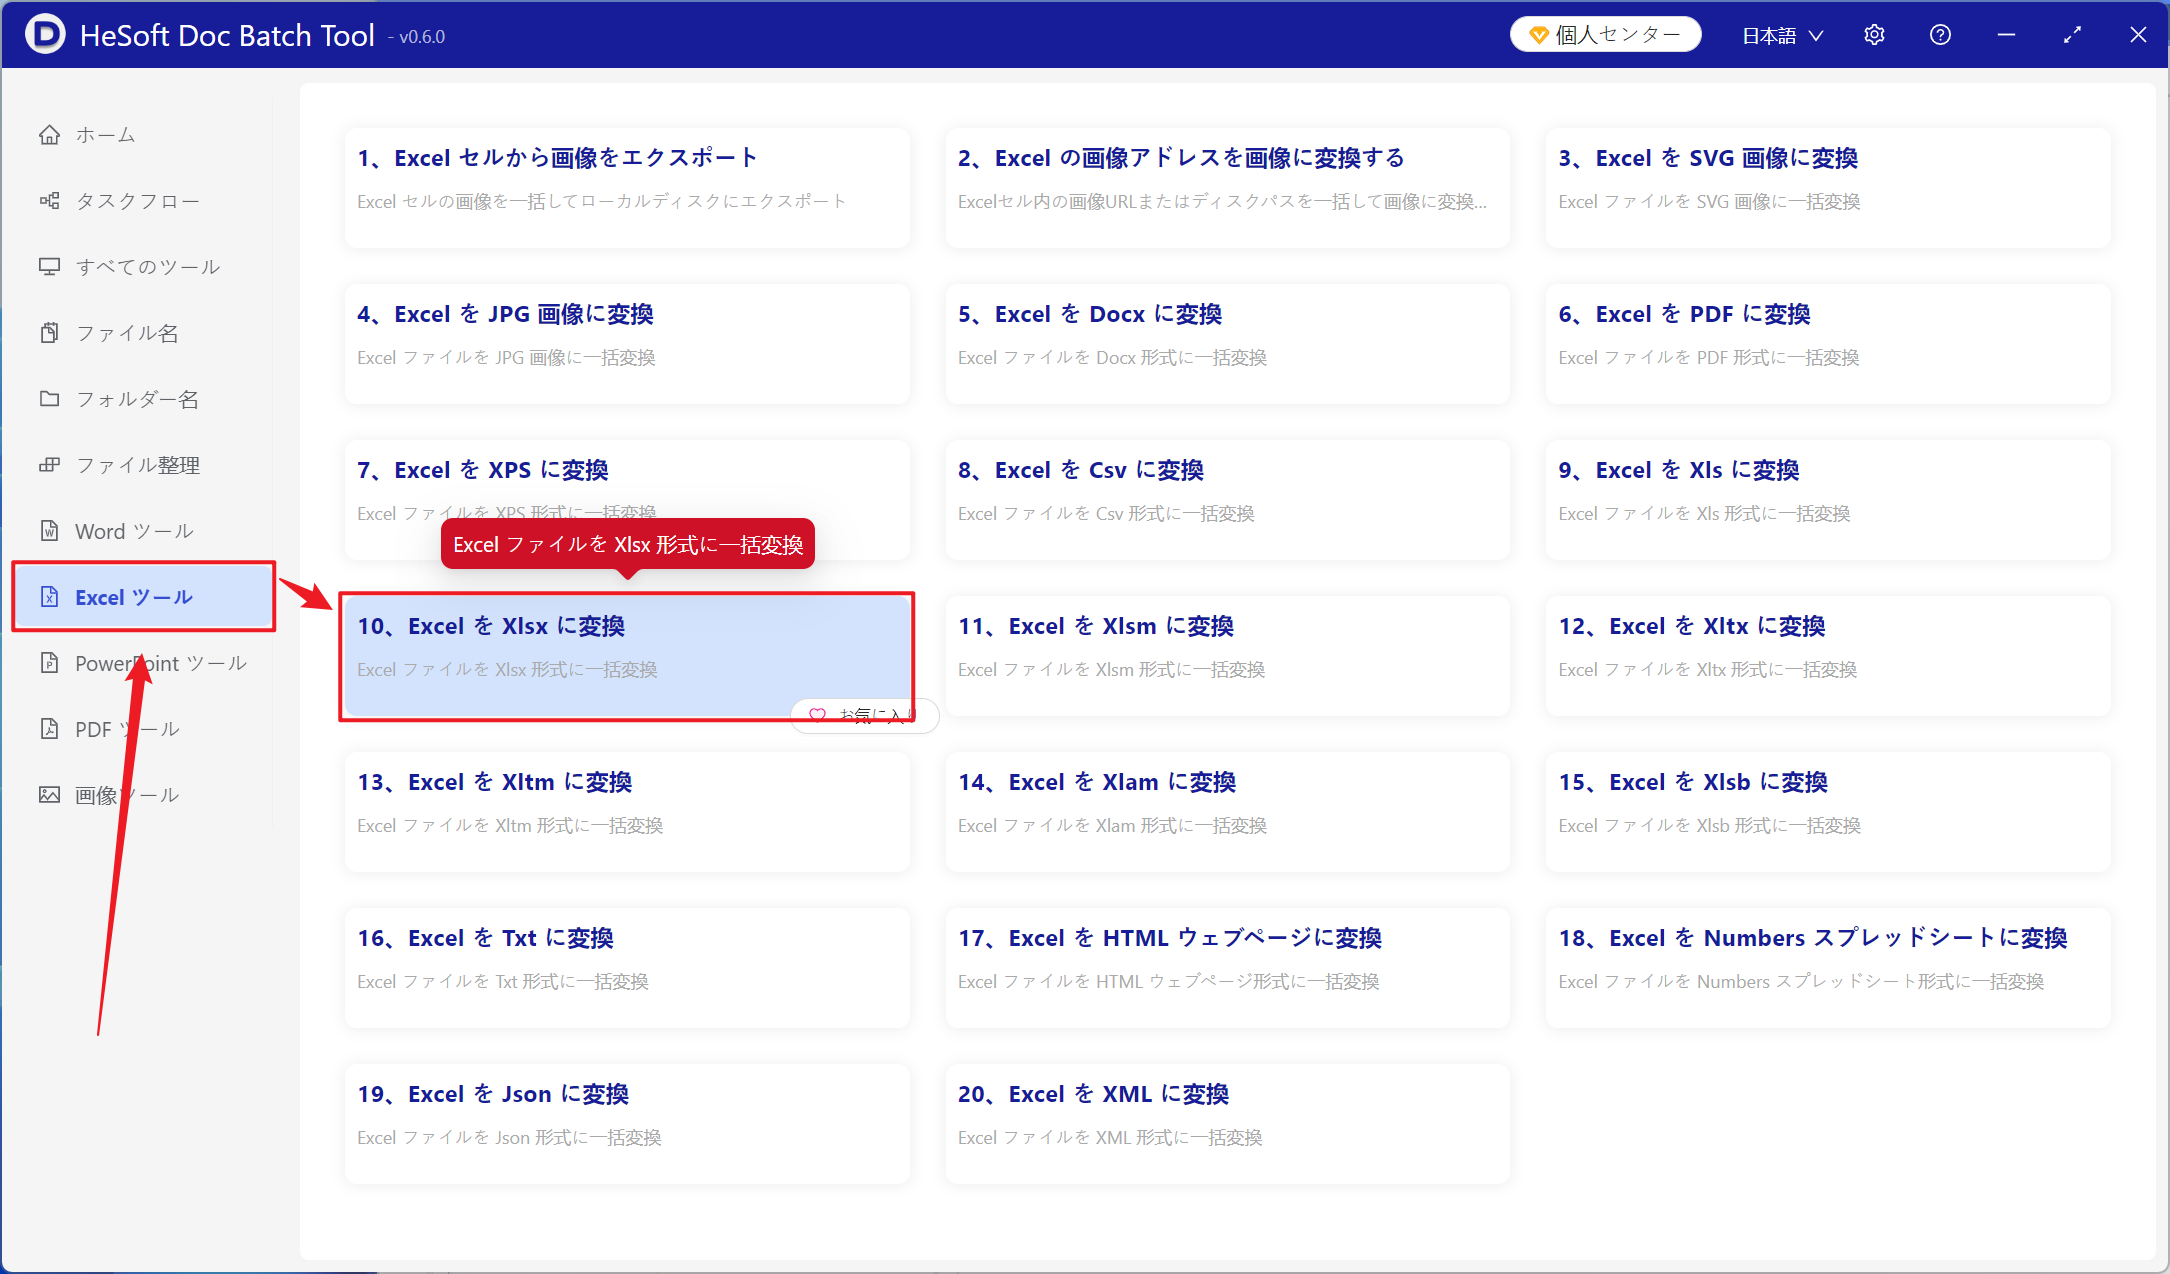This screenshot has width=2170, height=1274.
Task: Open Excel を Json に変換 tool
Action: (627, 1123)
